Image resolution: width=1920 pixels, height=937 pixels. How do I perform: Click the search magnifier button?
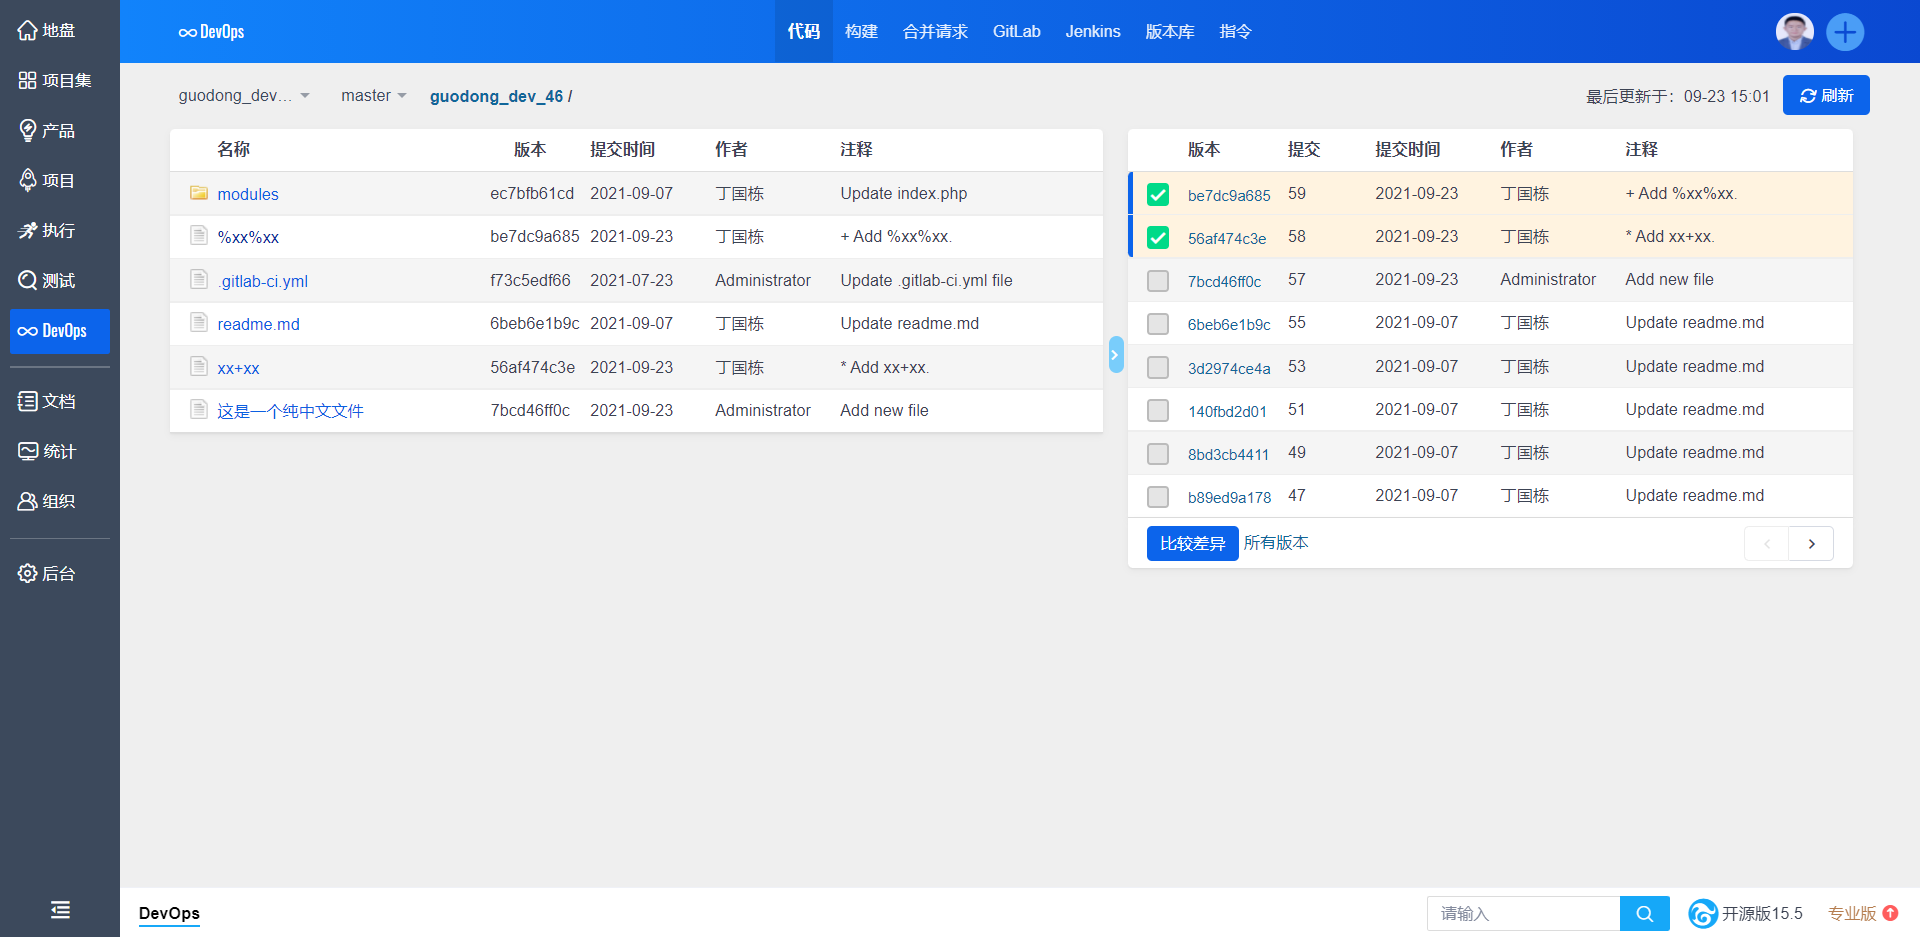[x=1644, y=913]
